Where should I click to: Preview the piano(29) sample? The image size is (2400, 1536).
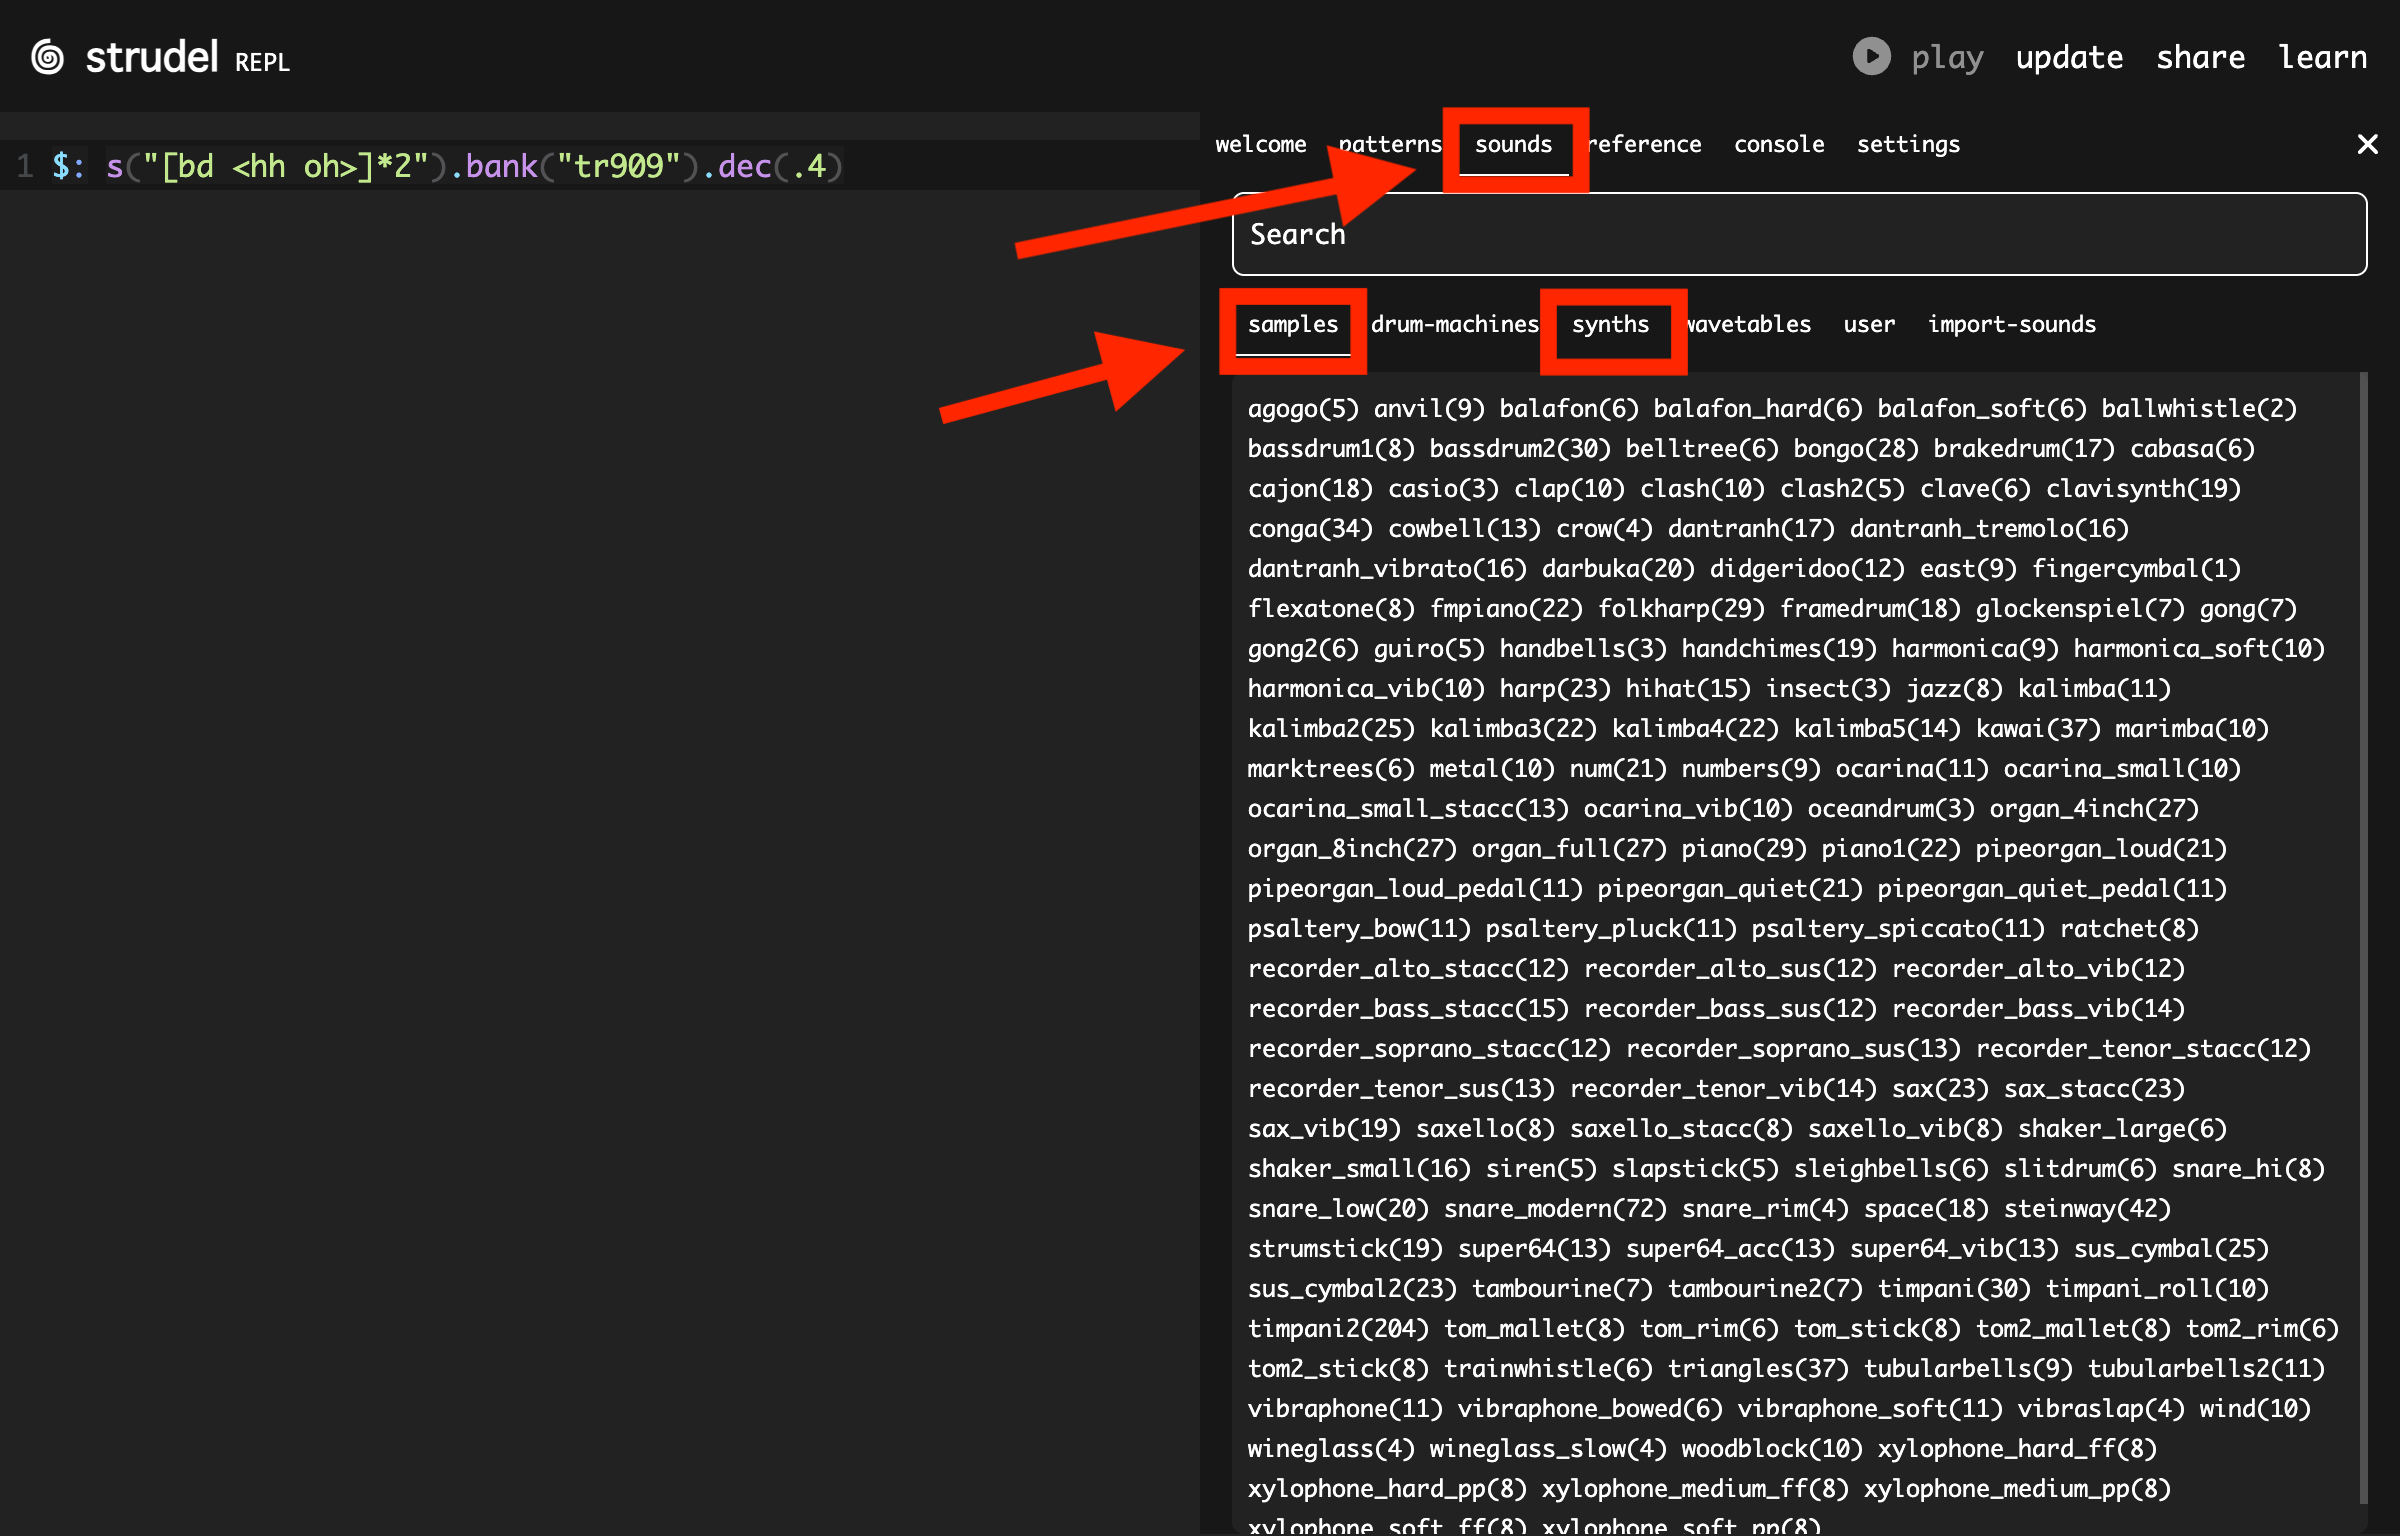pos(1743,849)
